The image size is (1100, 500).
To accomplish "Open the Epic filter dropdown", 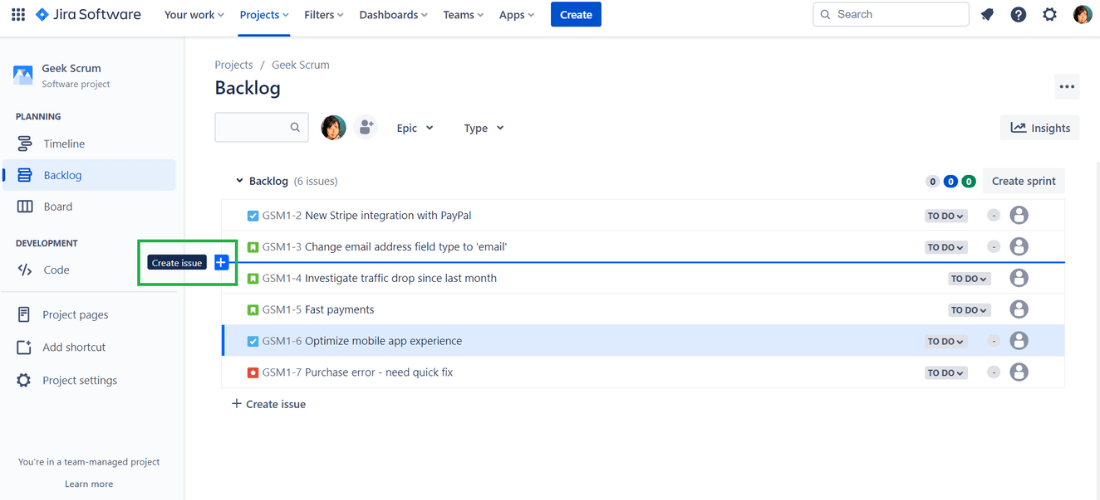I will [x=415, y=128].
